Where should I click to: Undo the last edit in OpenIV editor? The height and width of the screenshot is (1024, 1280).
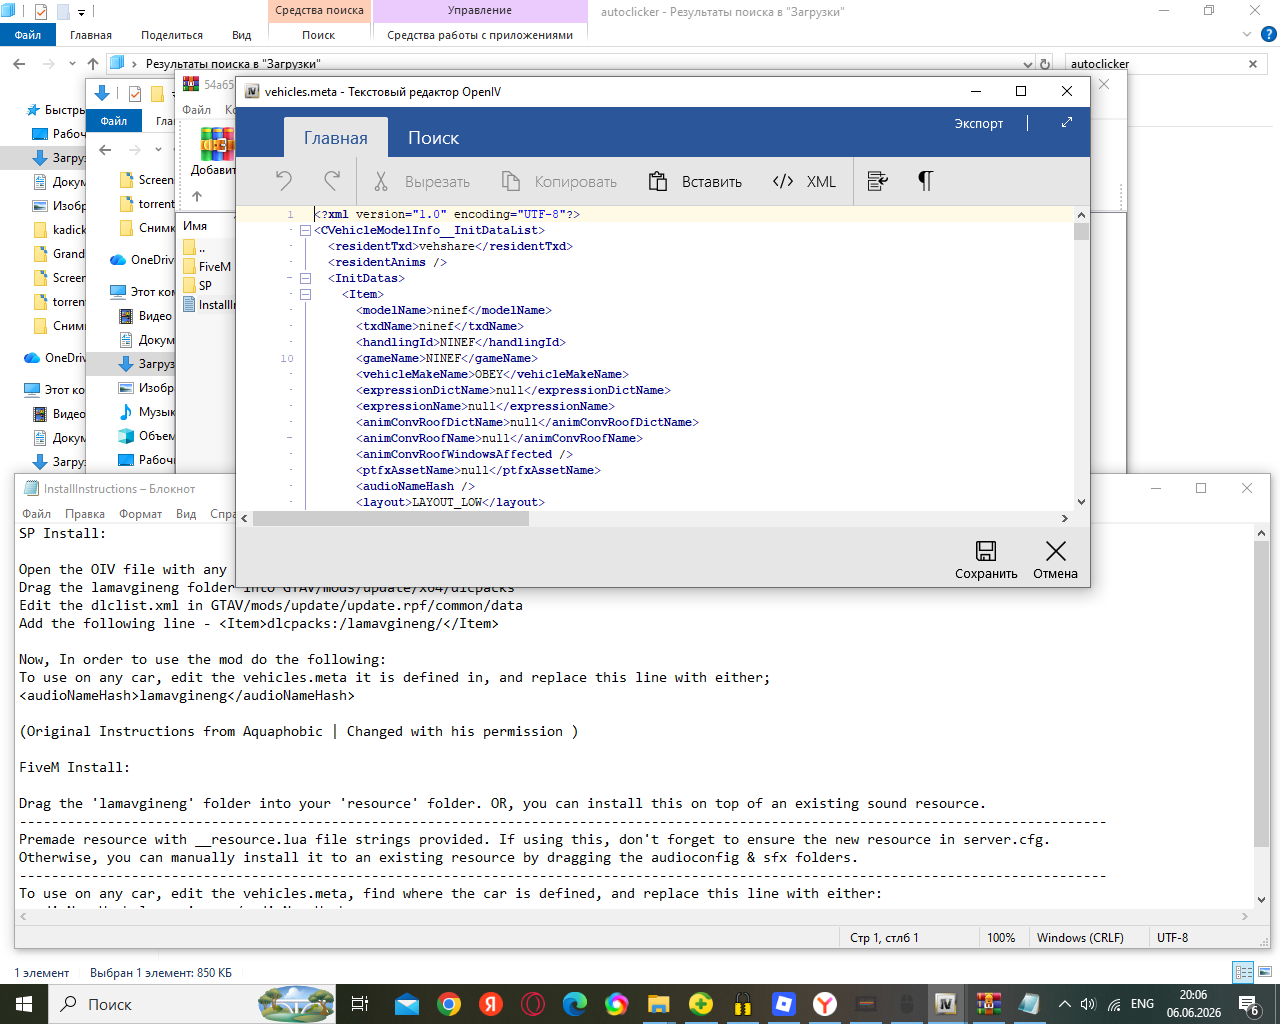click(x=284, y=181)
